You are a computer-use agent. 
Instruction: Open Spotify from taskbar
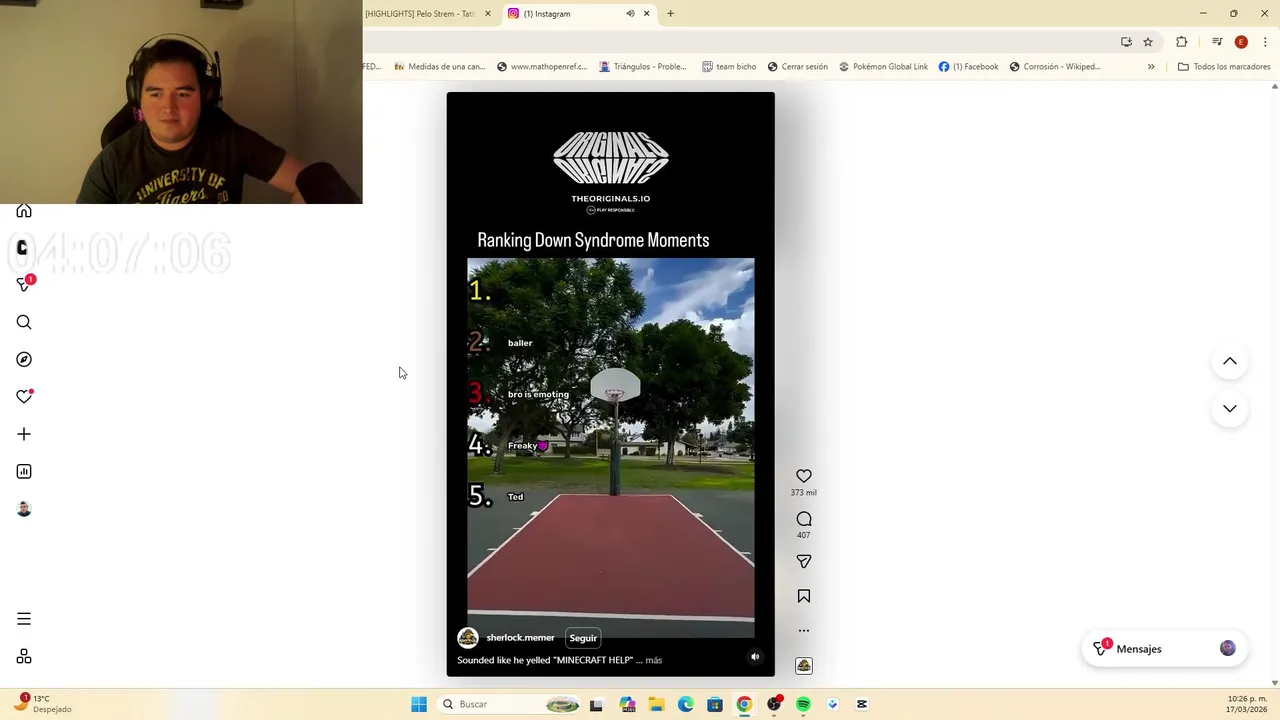pos(803,704)
